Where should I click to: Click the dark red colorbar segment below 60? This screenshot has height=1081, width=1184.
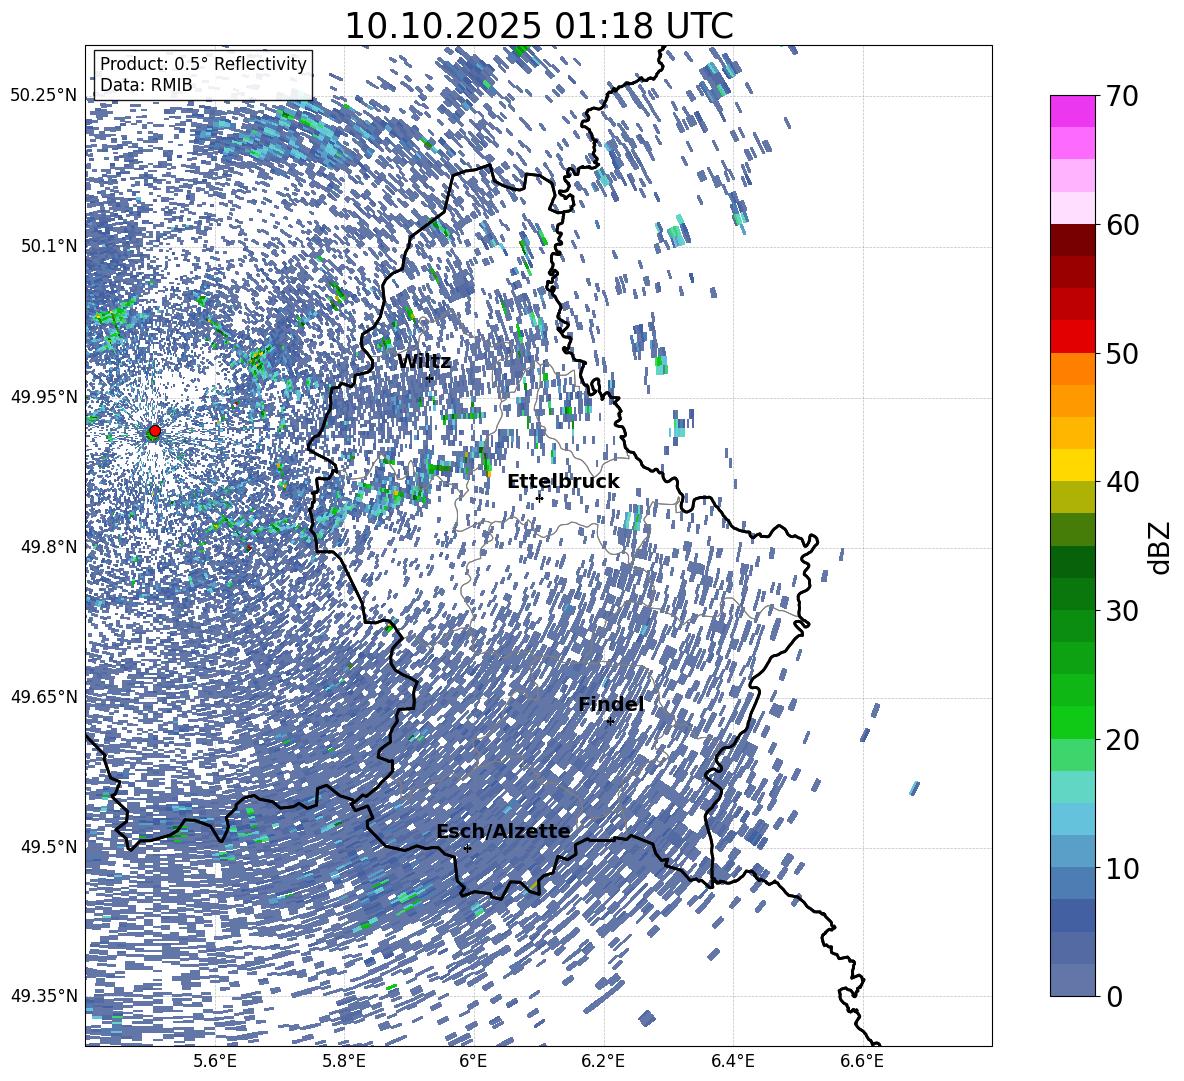pos(1072,241)
